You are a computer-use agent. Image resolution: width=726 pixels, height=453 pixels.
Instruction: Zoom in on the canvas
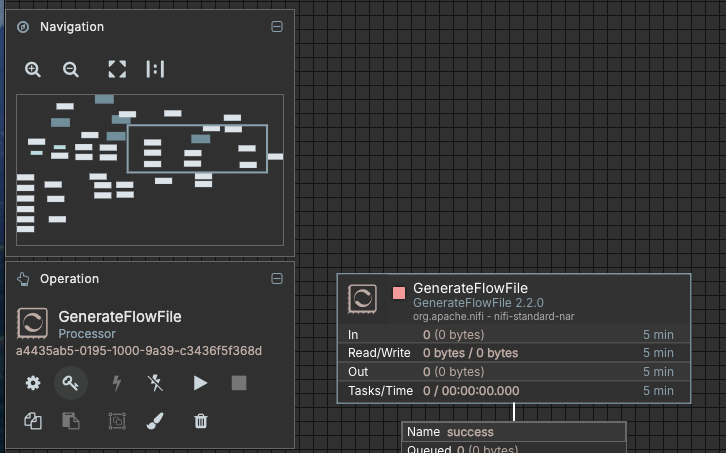(x=33, y=69)
